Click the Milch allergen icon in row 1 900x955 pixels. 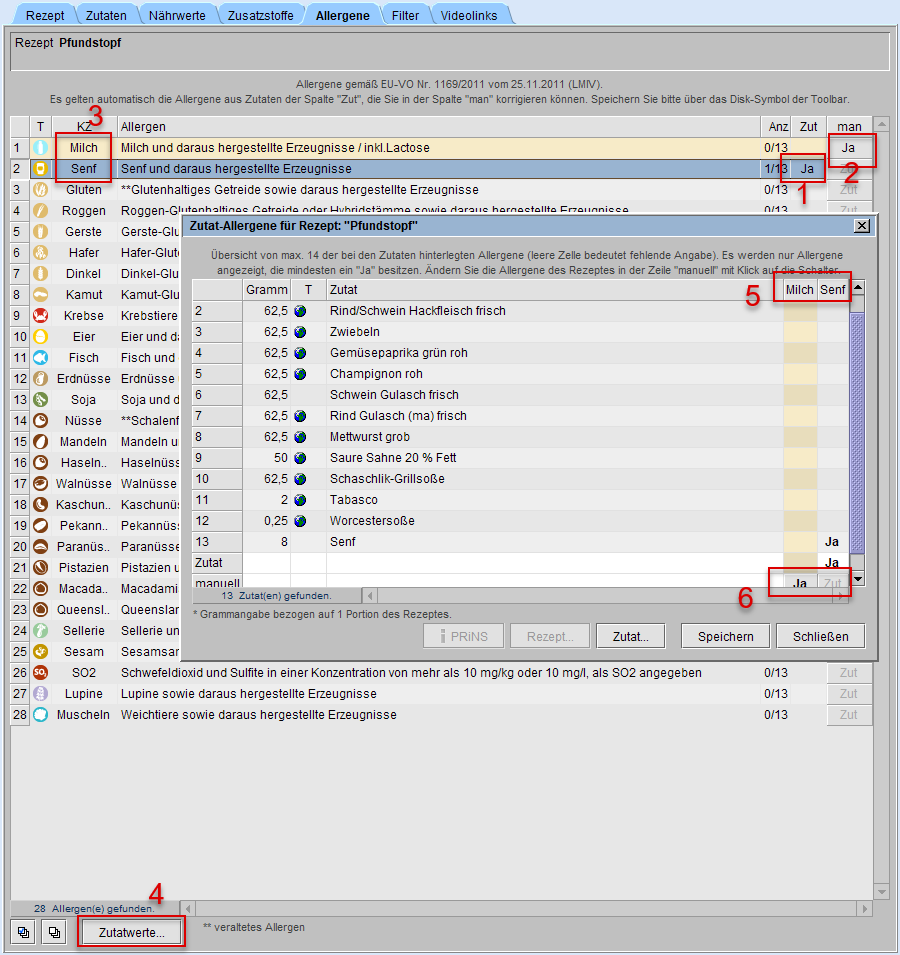[41, 148]
